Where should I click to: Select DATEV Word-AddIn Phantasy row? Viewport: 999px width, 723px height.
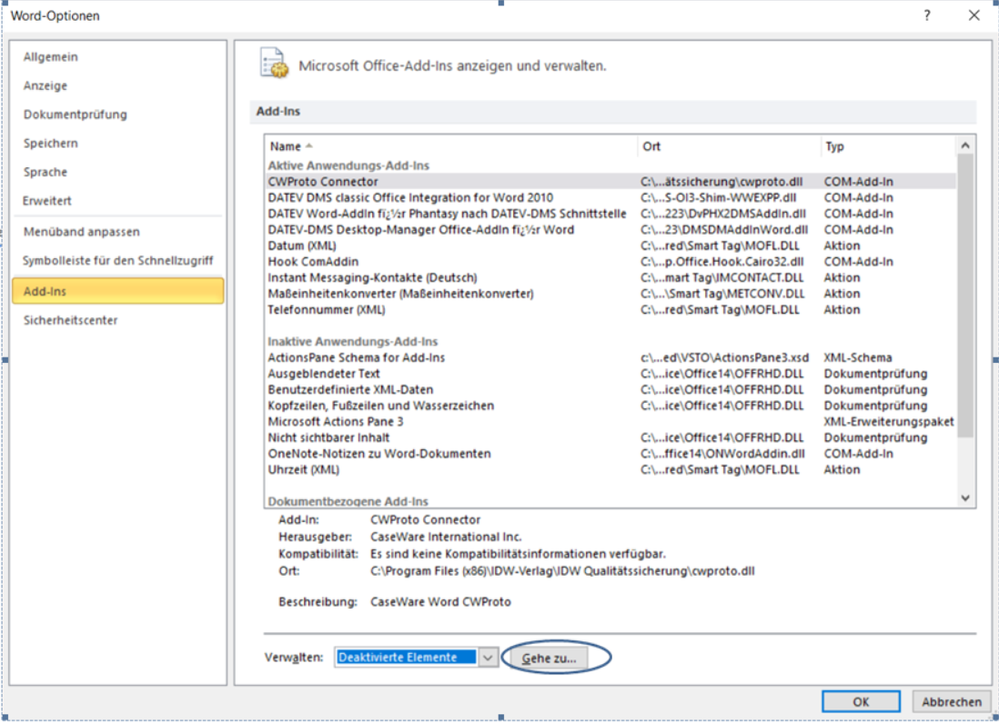pyautogui.click(x=610, y=213)
